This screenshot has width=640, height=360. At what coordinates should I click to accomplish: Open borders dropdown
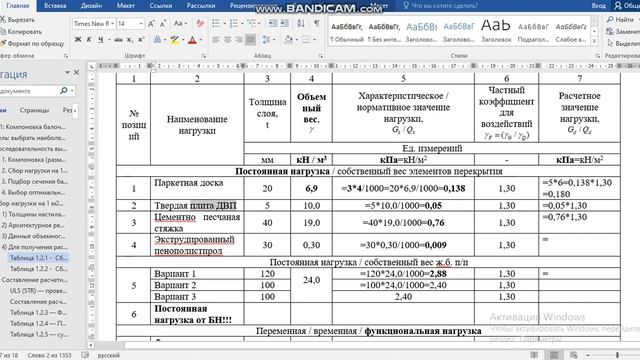click(x=316, y=40)
